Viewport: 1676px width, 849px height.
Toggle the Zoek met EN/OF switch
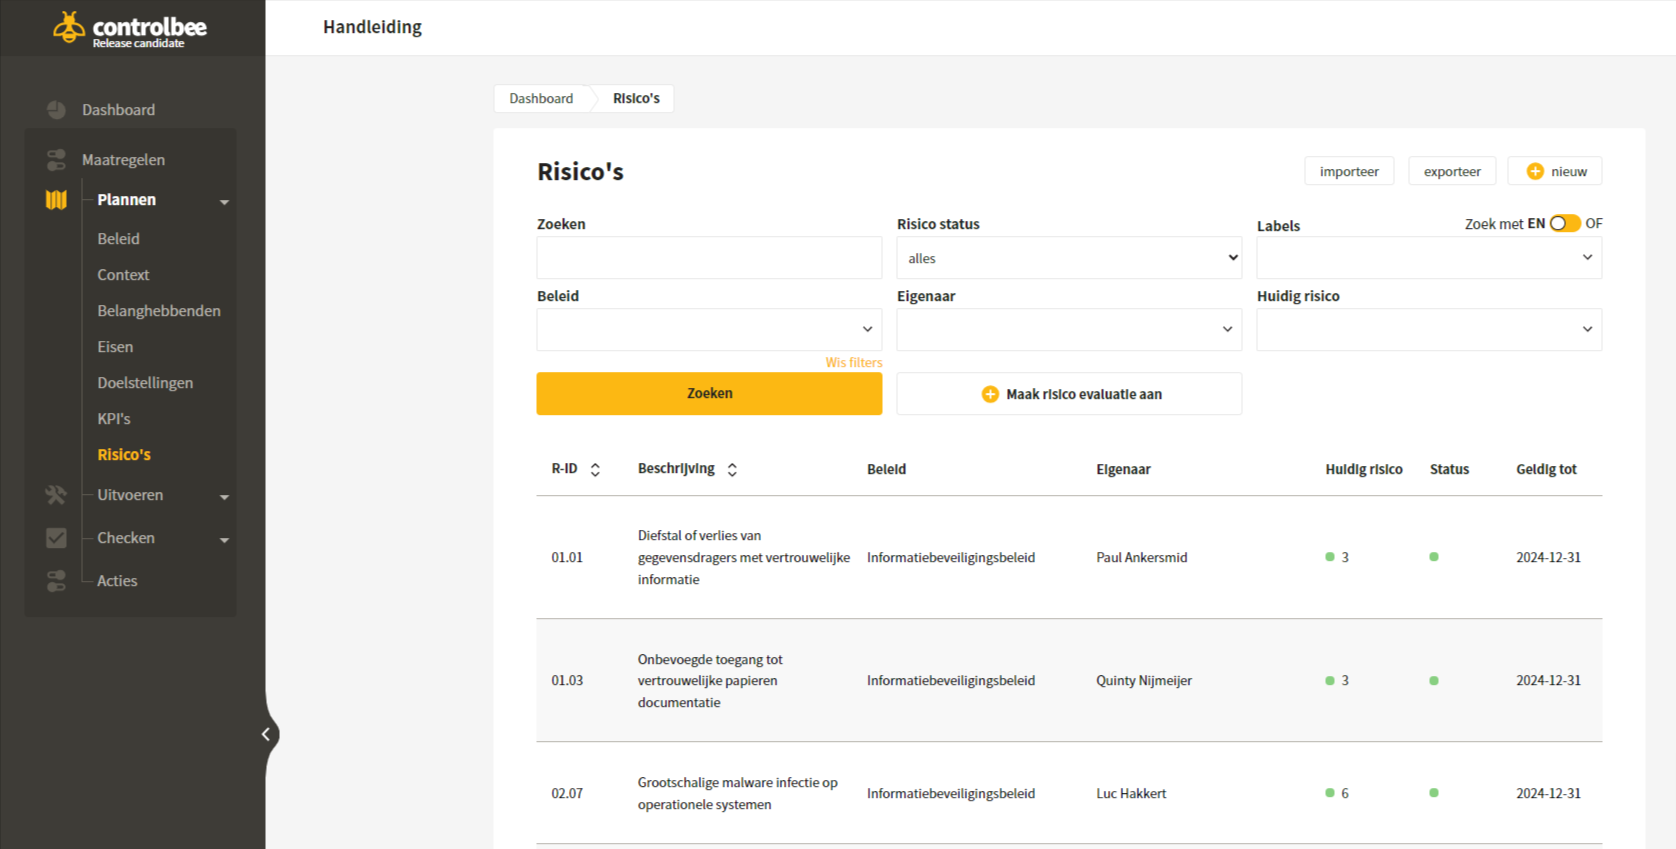click(x=1565, y=223)
